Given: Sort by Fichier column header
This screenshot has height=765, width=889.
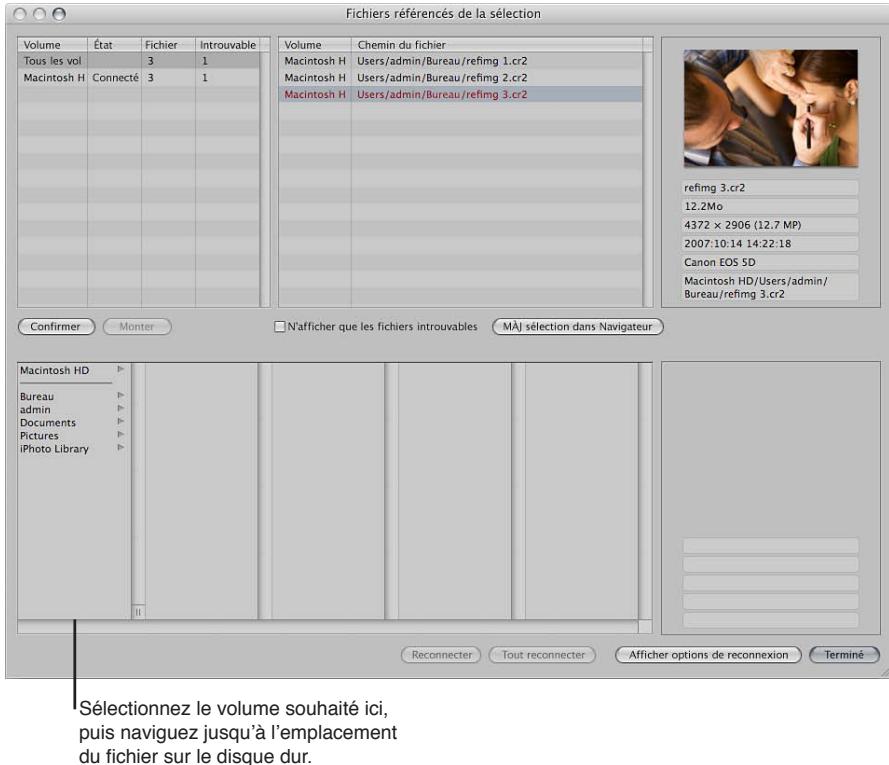Looking at the screenshot, I should coord(168,45).
